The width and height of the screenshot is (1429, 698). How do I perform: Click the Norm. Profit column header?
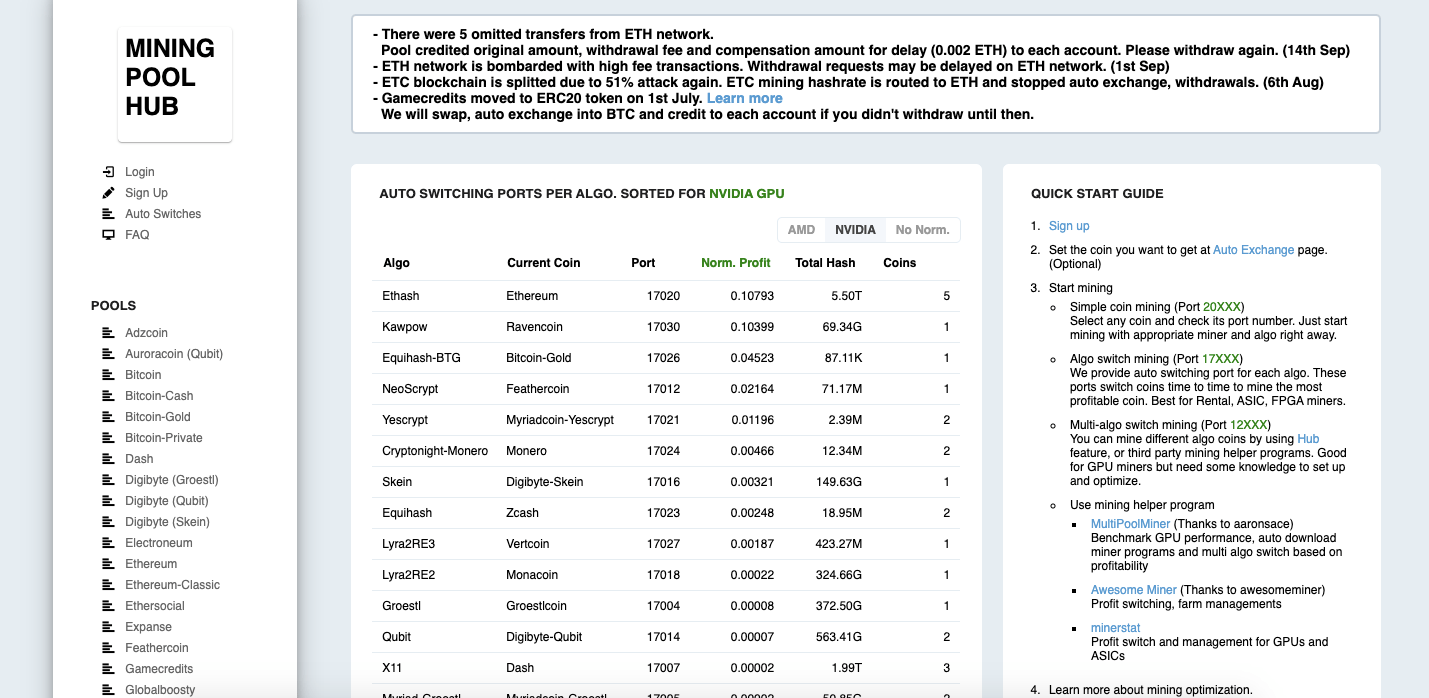pos(735,263)
